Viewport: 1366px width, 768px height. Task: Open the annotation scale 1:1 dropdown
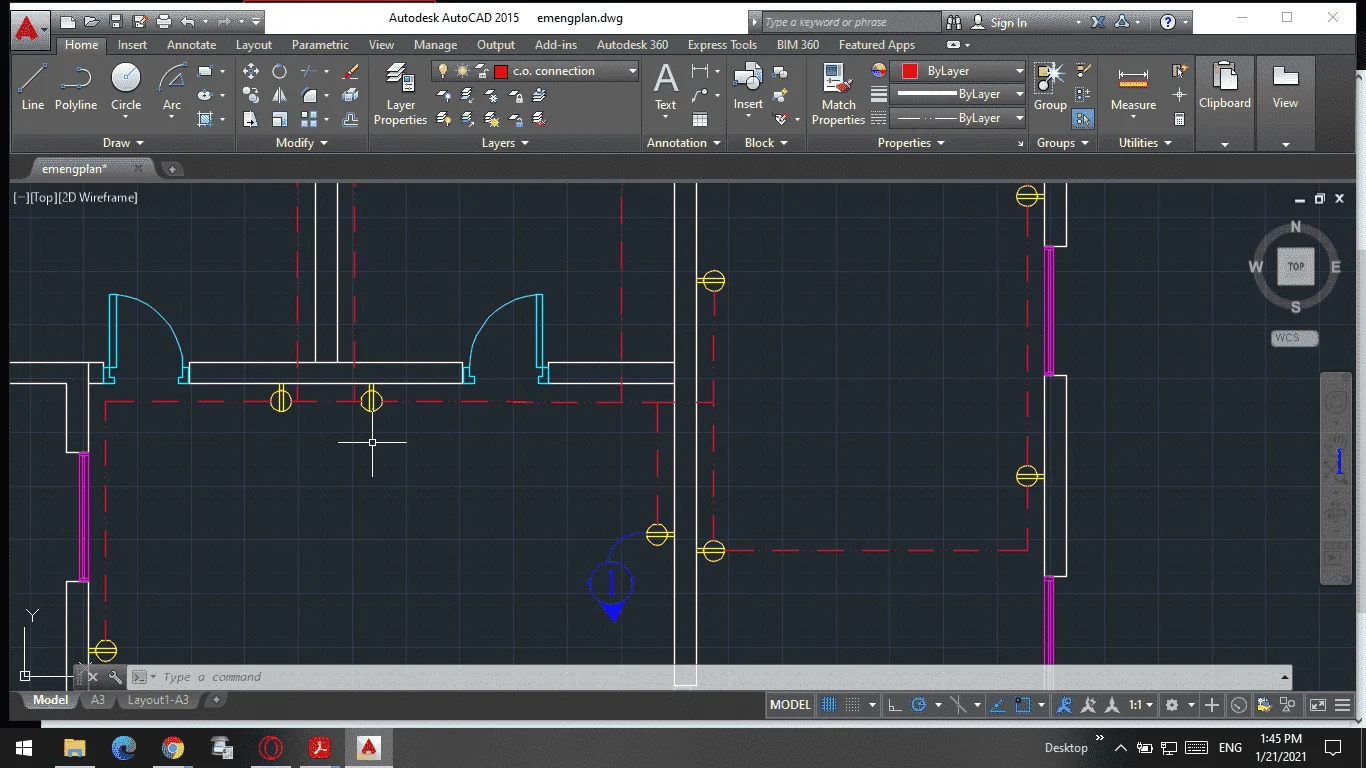point(1140,705)
